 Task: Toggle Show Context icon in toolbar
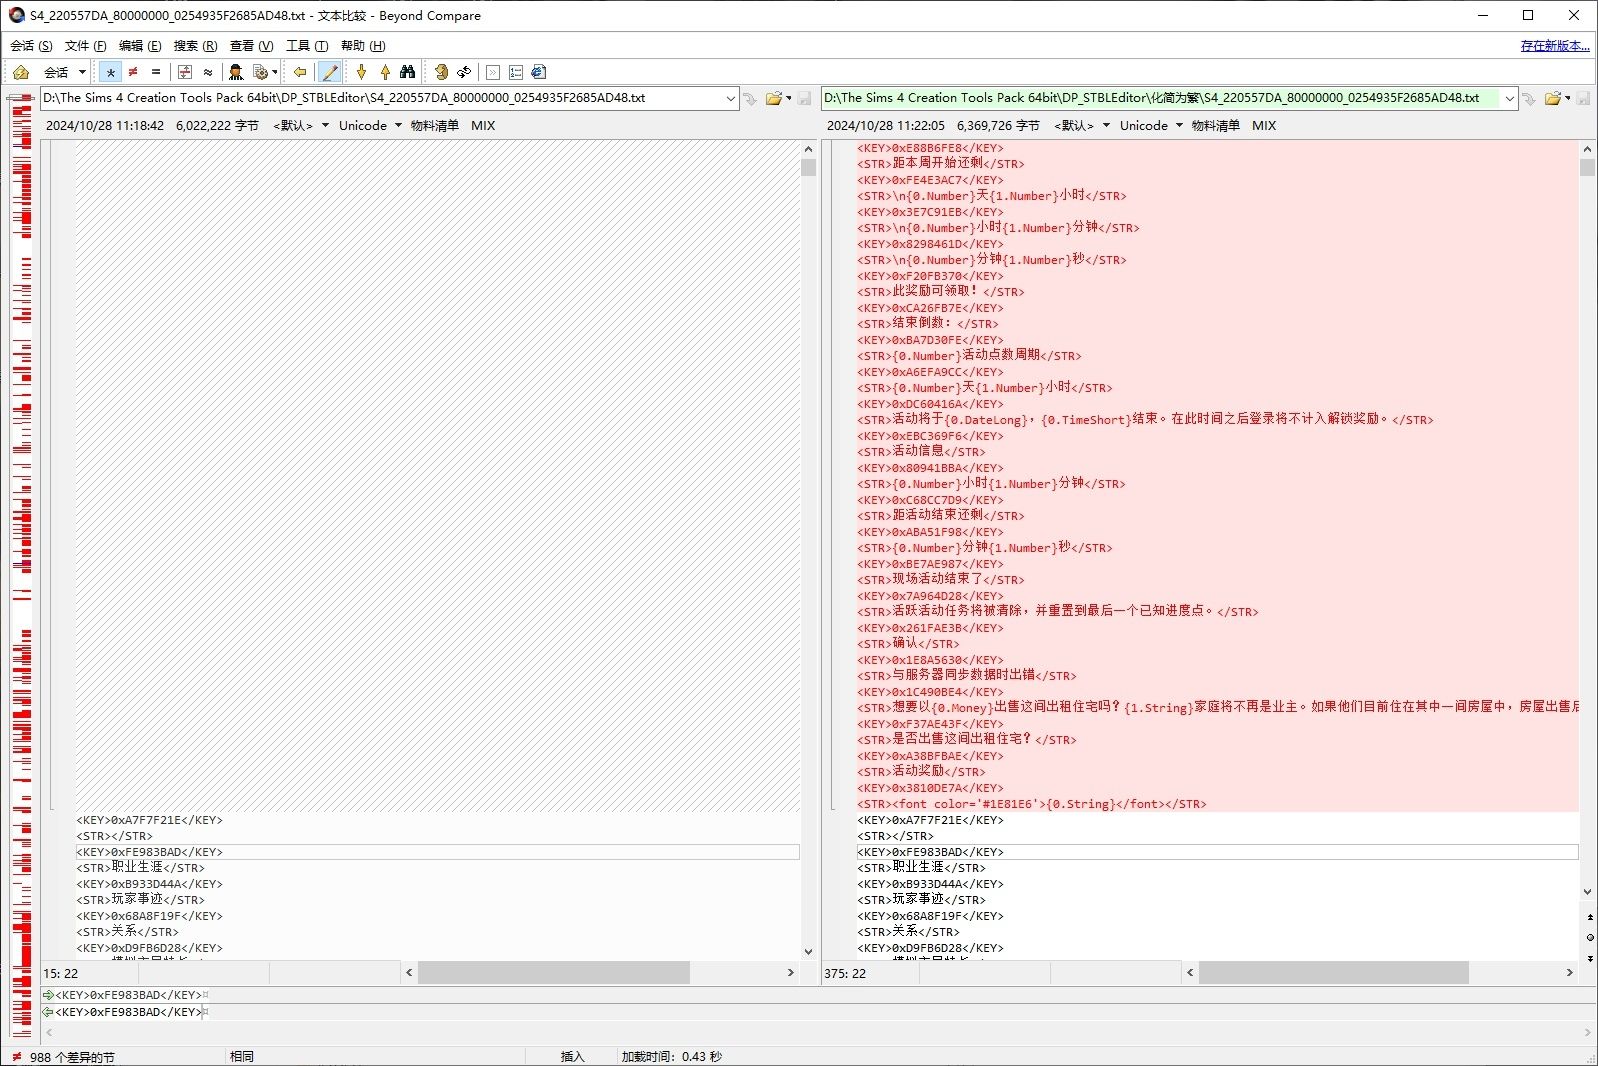[185, 72]
